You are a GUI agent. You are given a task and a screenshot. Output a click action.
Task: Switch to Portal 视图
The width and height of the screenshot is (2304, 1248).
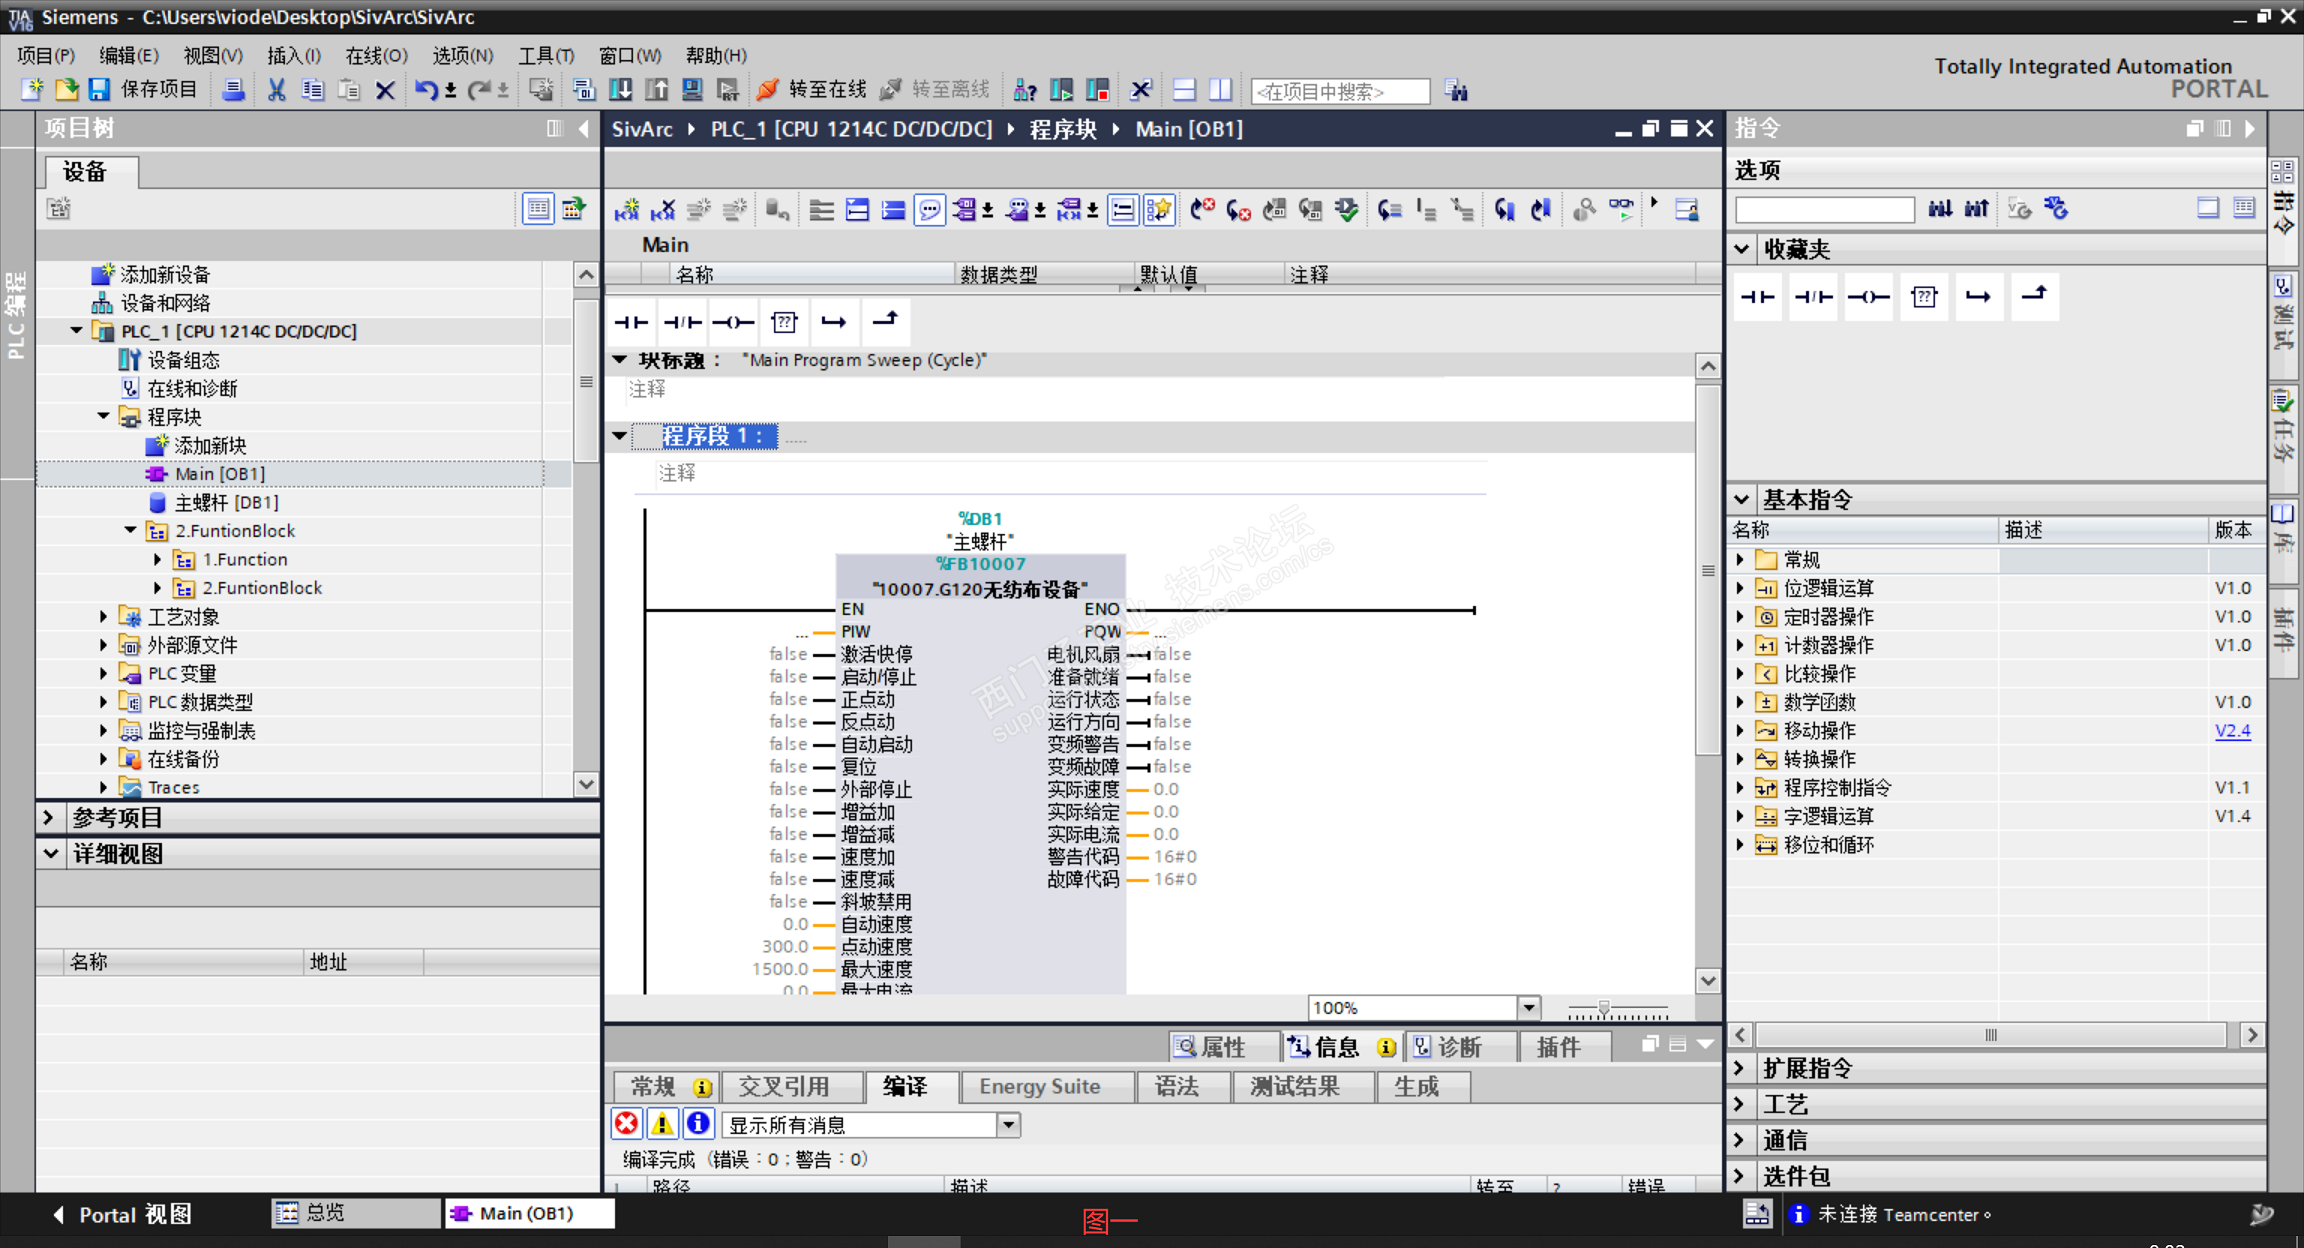tap(122, 1214)
